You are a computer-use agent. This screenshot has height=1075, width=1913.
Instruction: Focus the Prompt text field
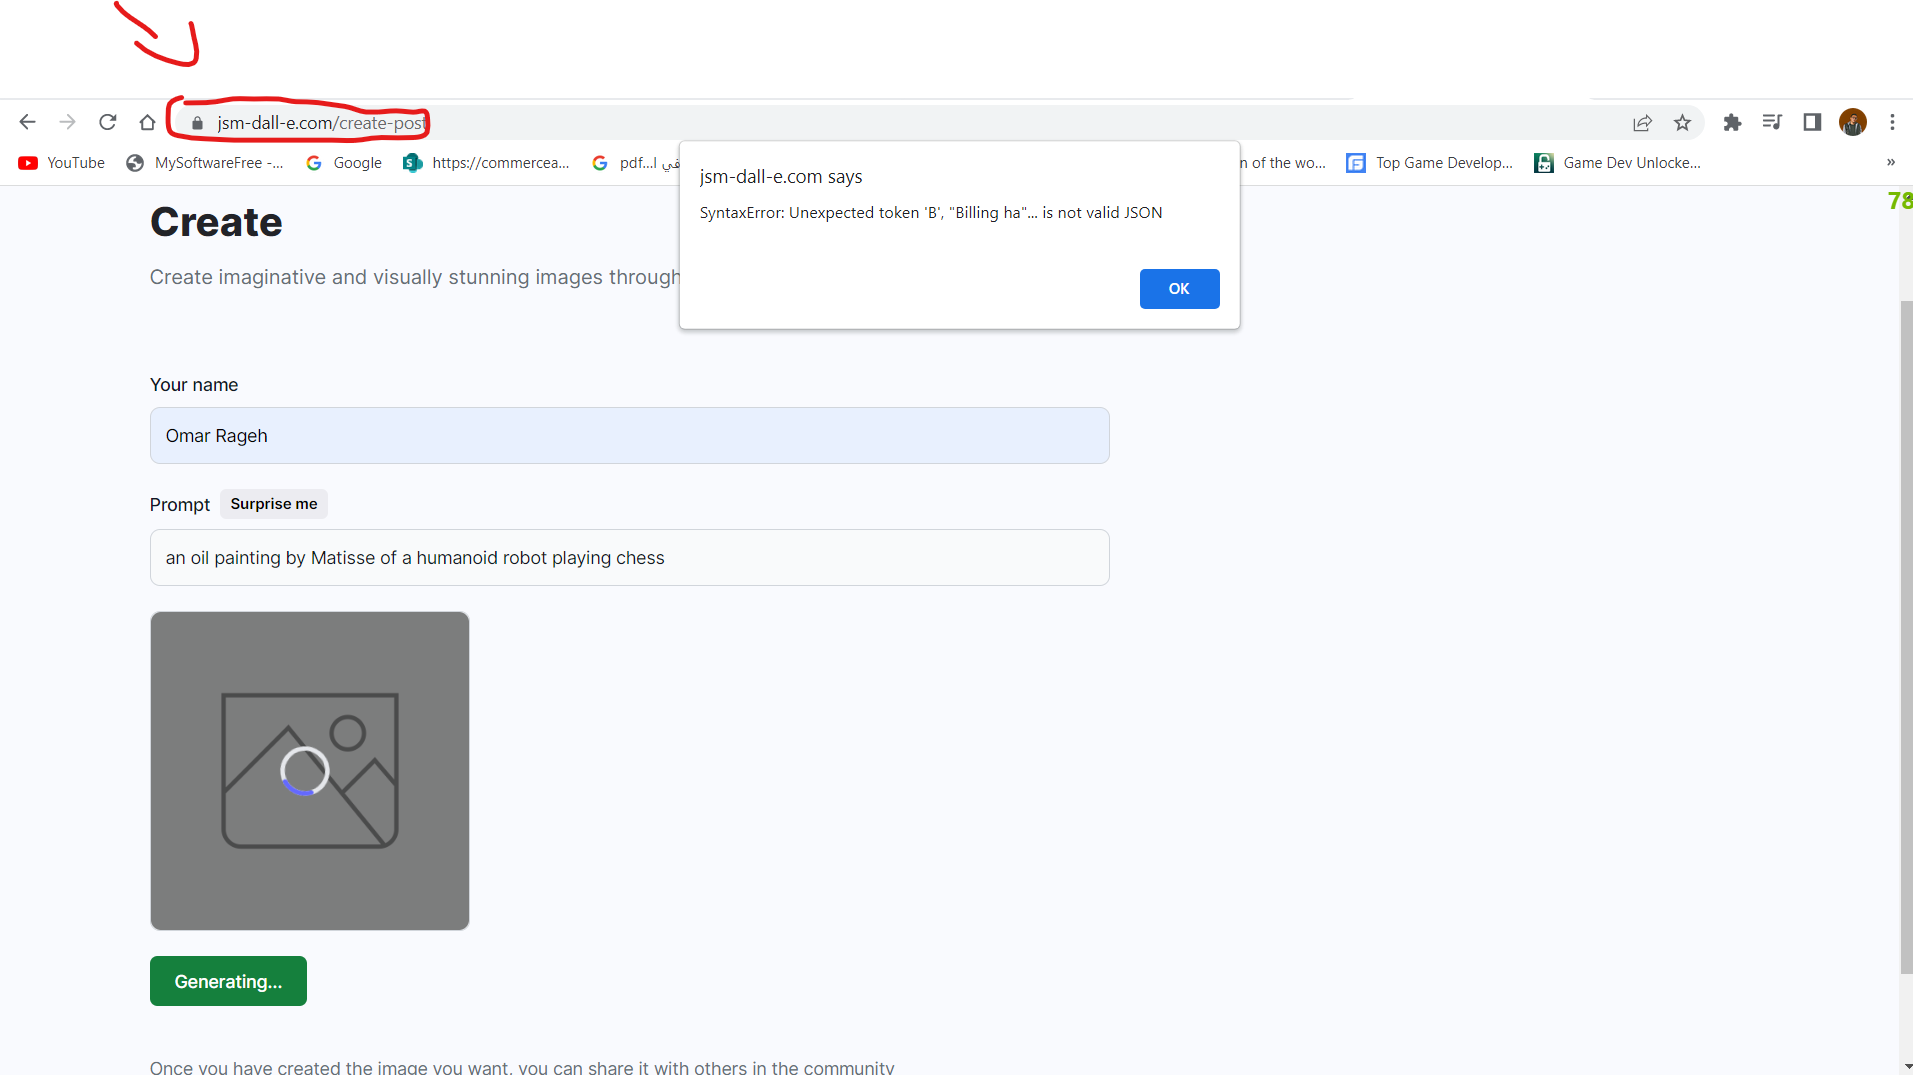click(x=630, y=558)
